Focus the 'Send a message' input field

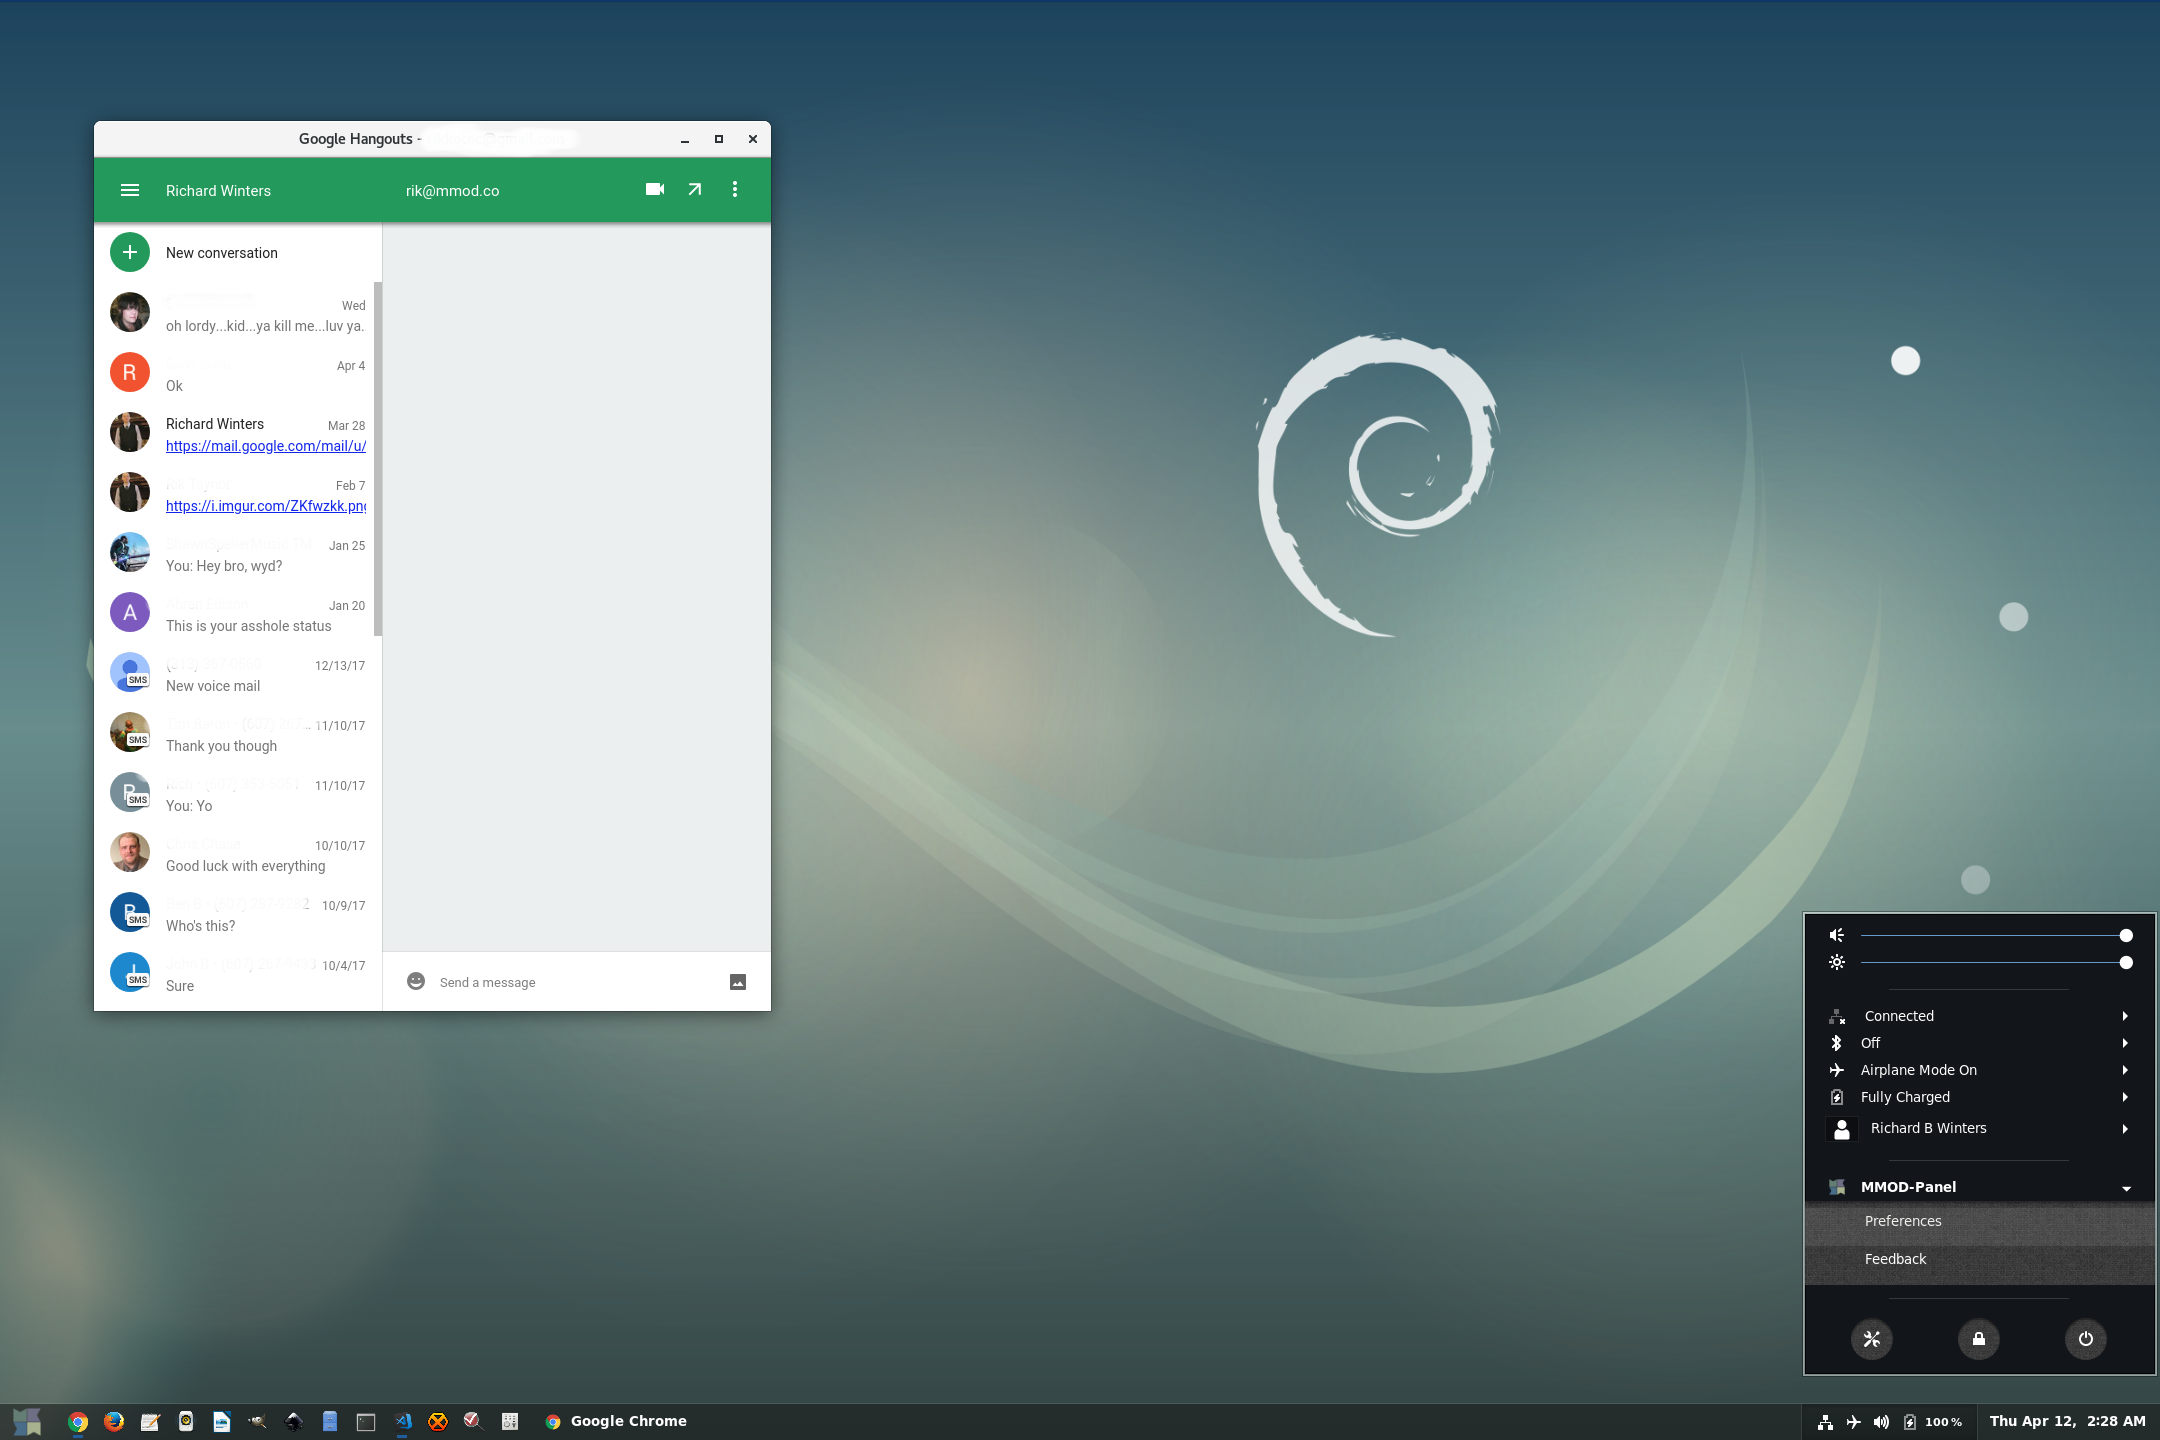coord(578,982)
